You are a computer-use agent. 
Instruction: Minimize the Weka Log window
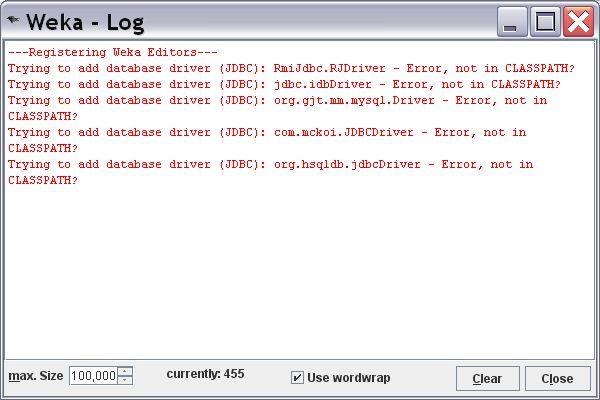(x=512, y=21)
